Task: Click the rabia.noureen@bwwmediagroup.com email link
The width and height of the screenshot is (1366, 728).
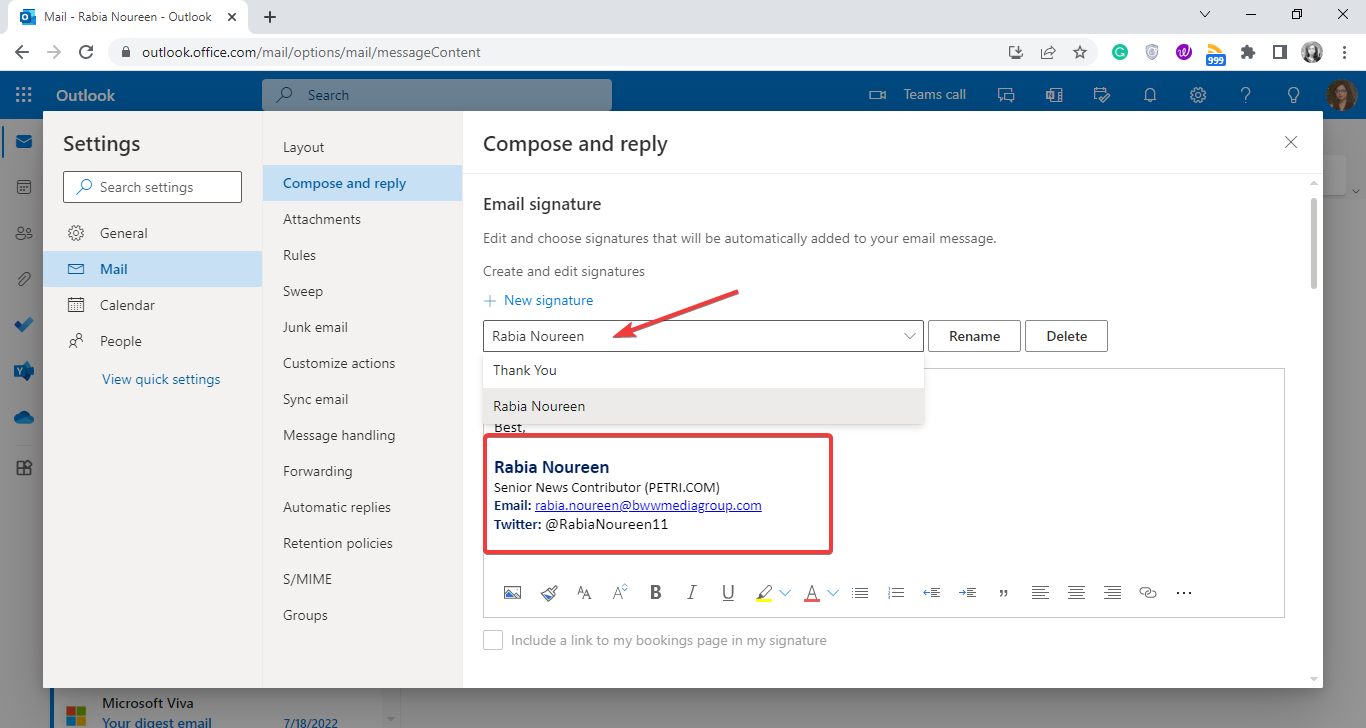Action: tap(648, 505)
